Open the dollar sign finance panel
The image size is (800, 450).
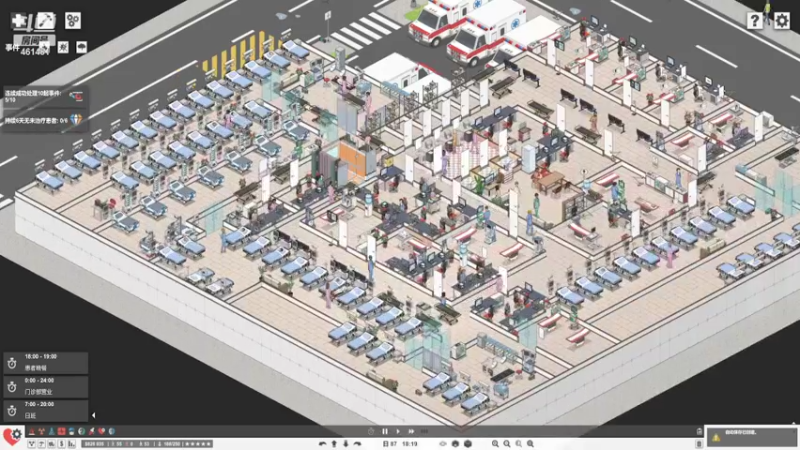click(x=61, y=444)
